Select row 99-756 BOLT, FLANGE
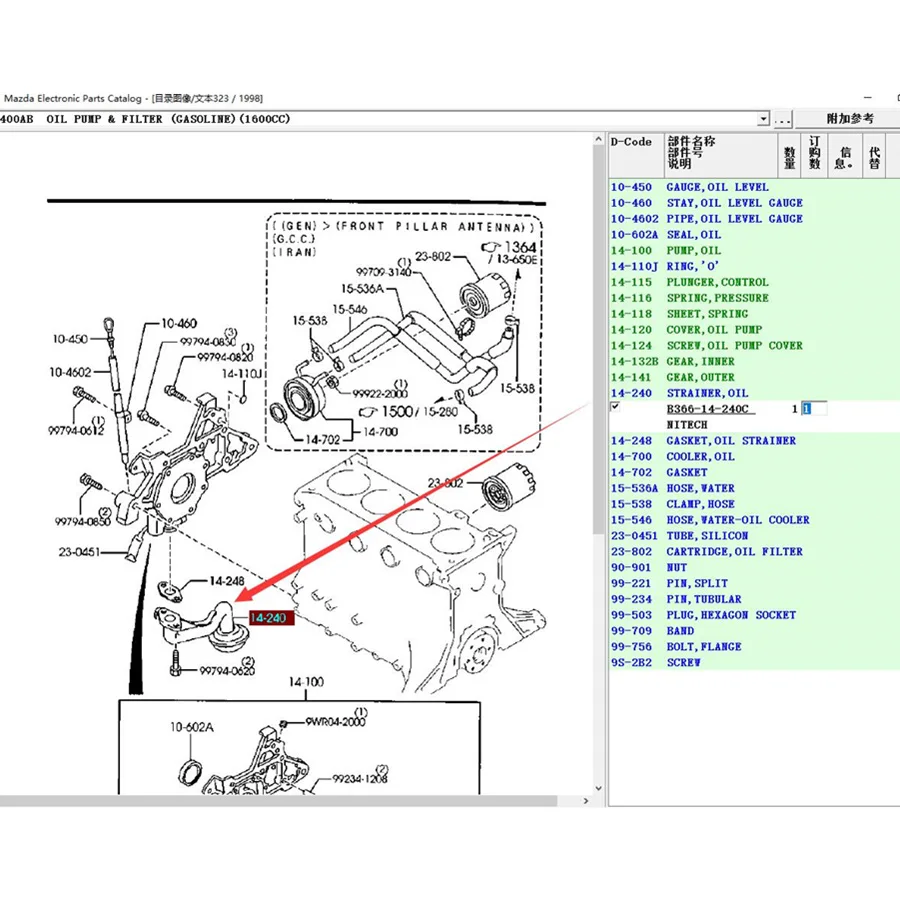 (x=754, y=647)
